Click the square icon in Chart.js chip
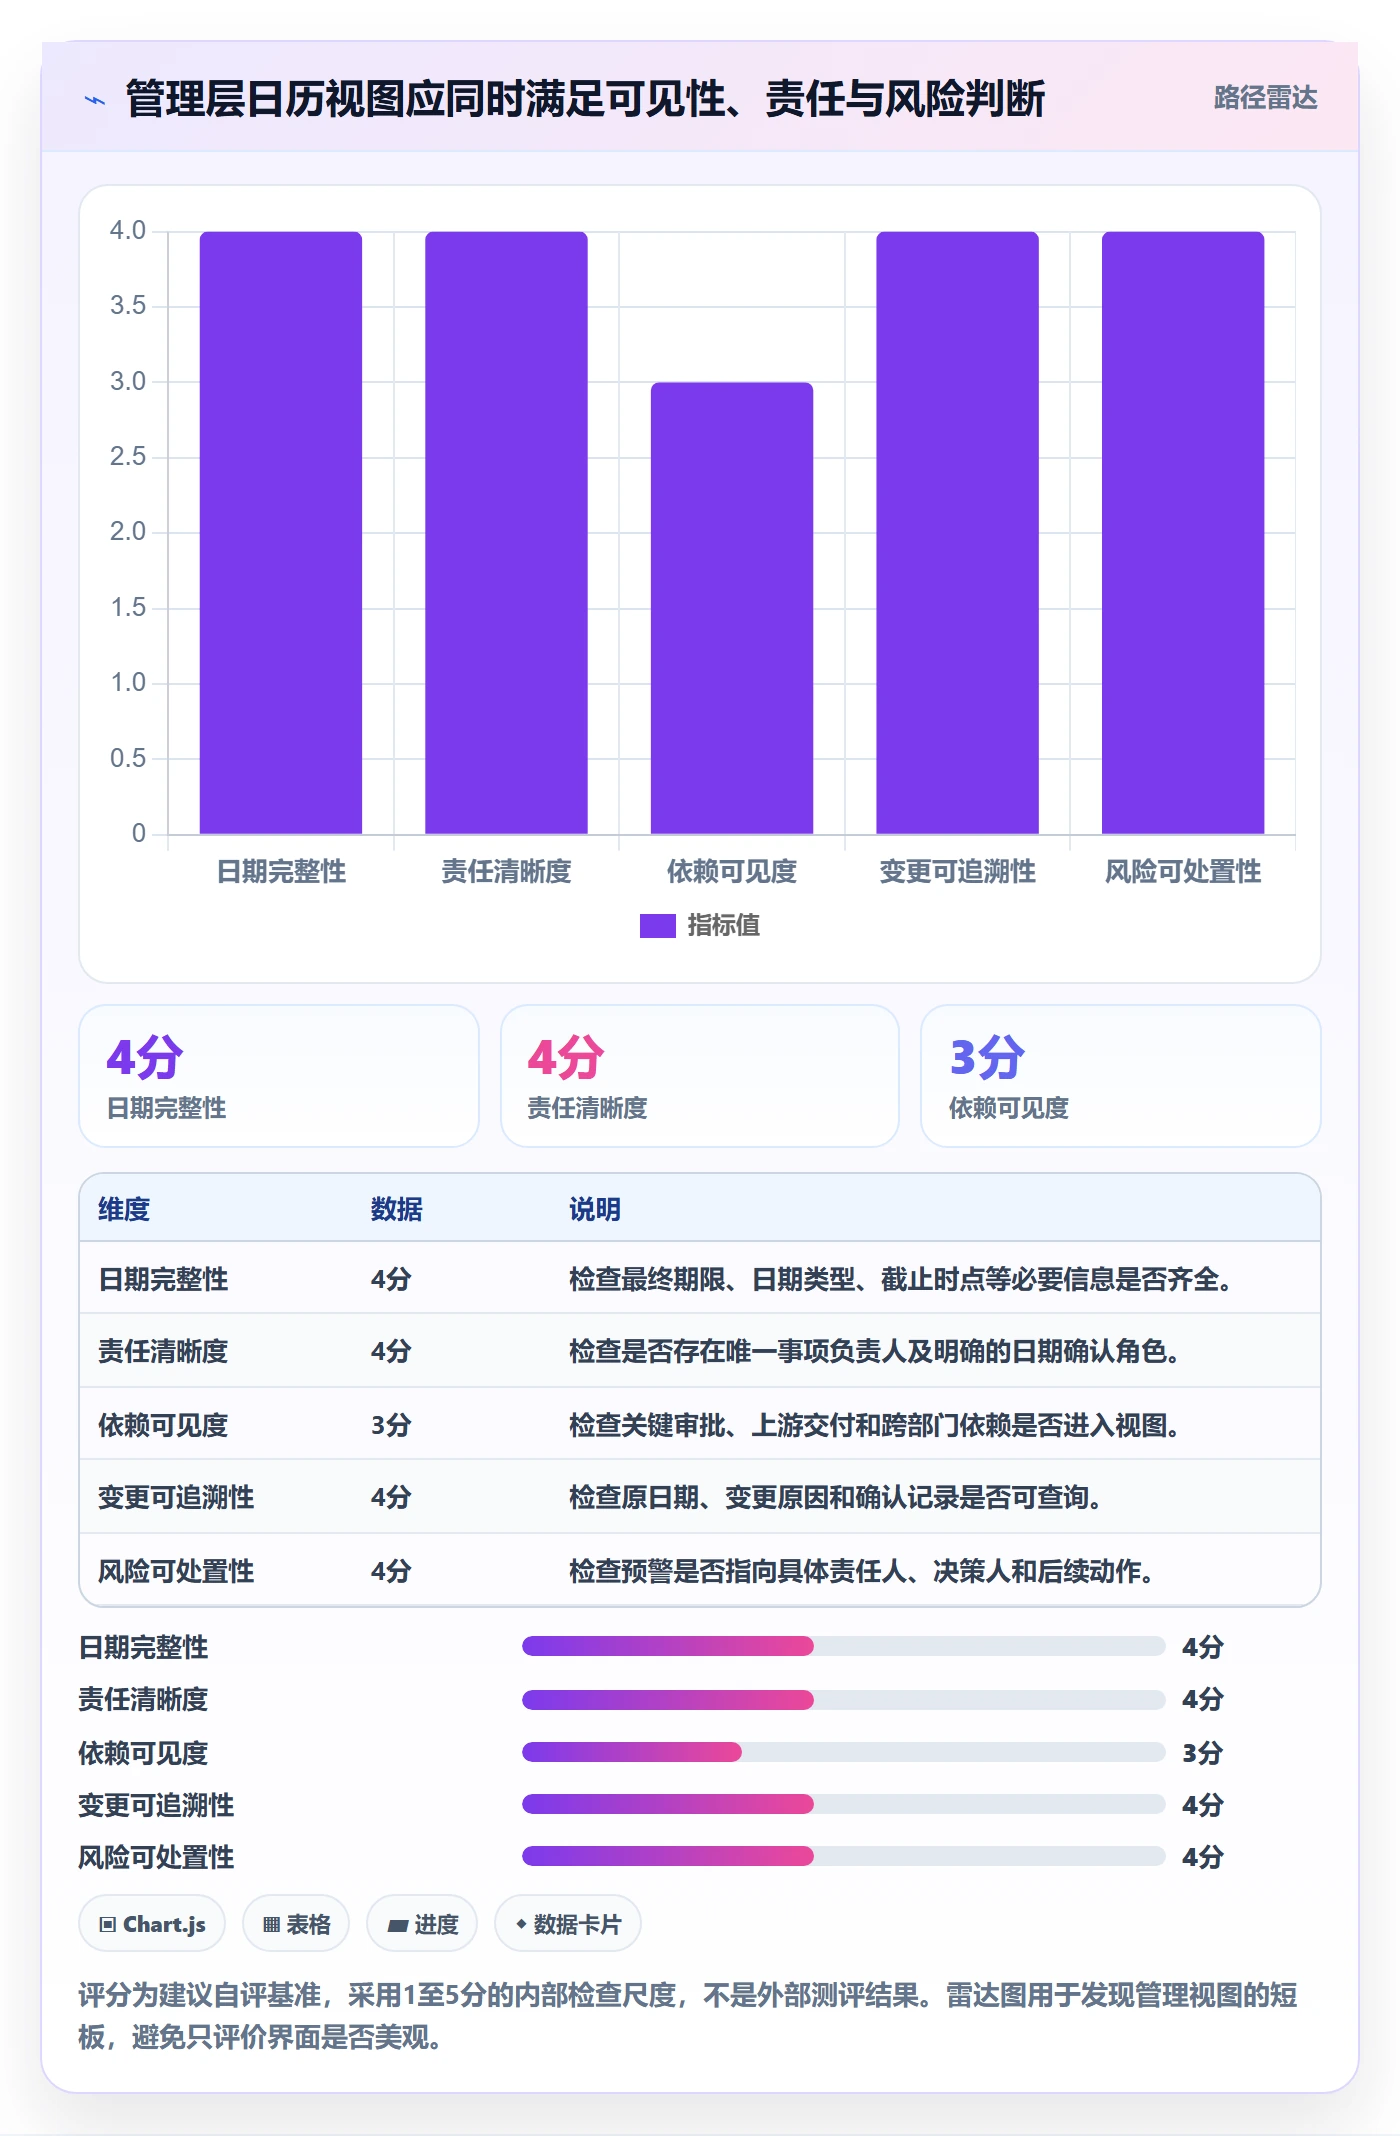This screenshot has width=1400, height=2136. 108,1925
